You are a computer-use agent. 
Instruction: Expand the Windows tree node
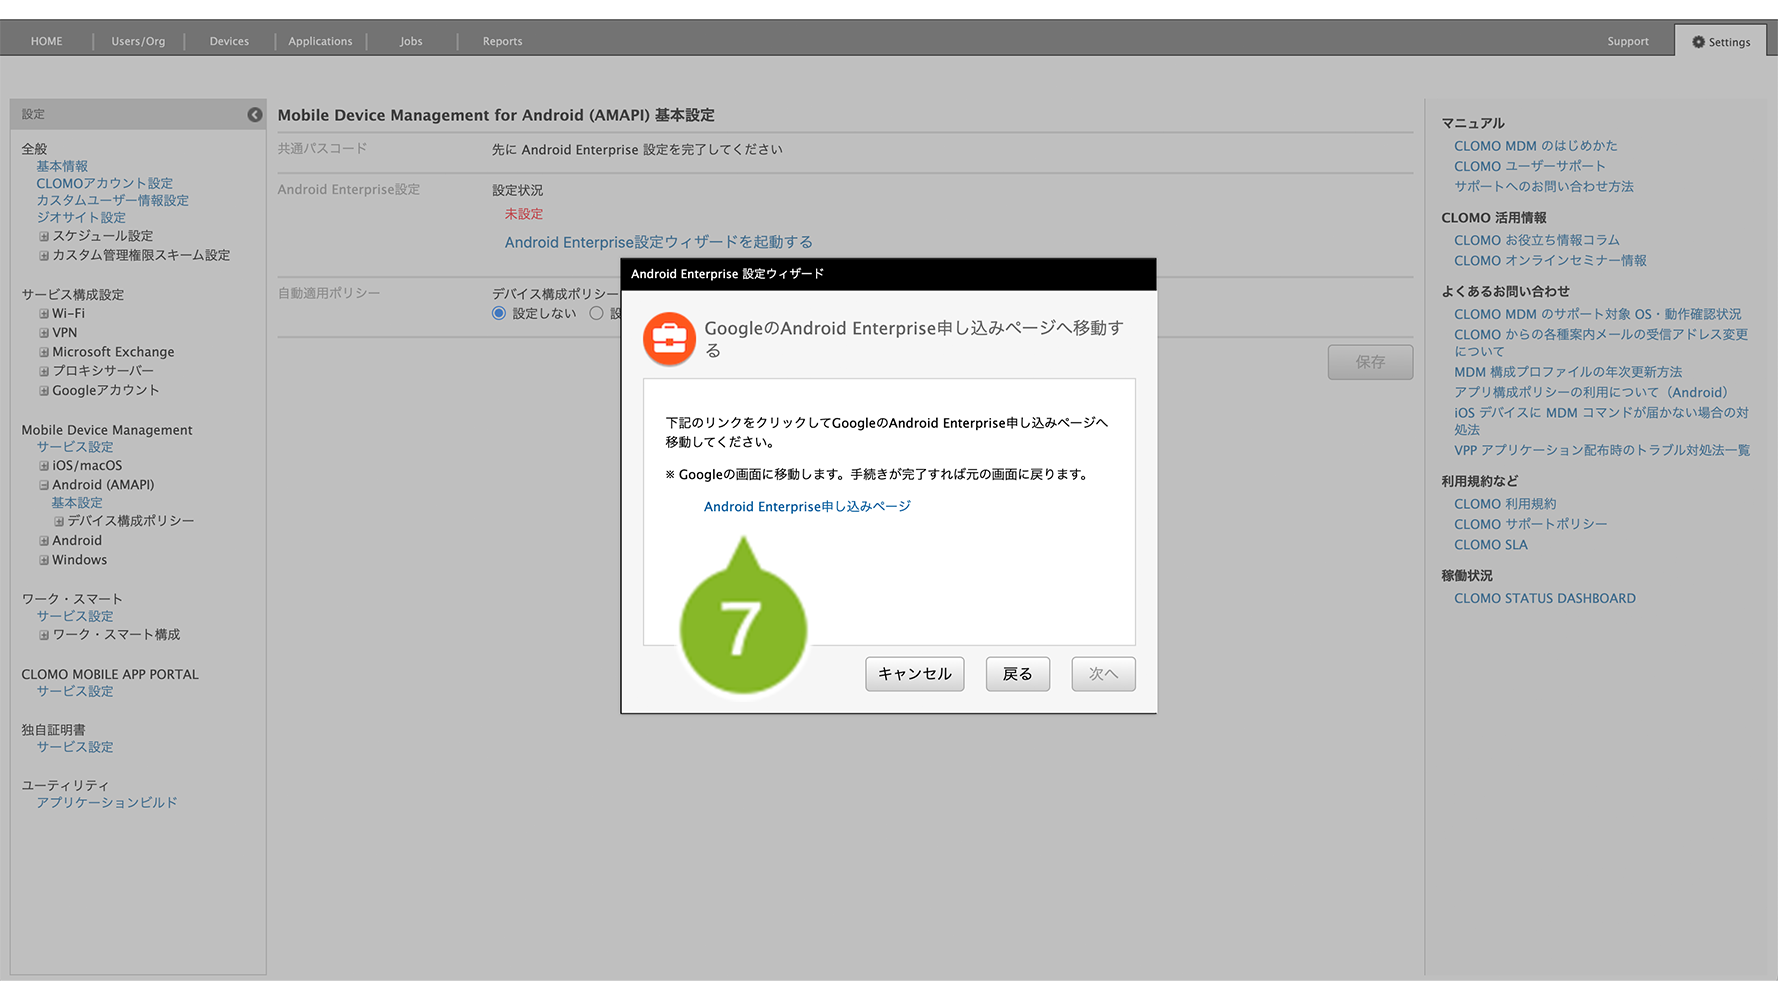(x=44, y=560)
